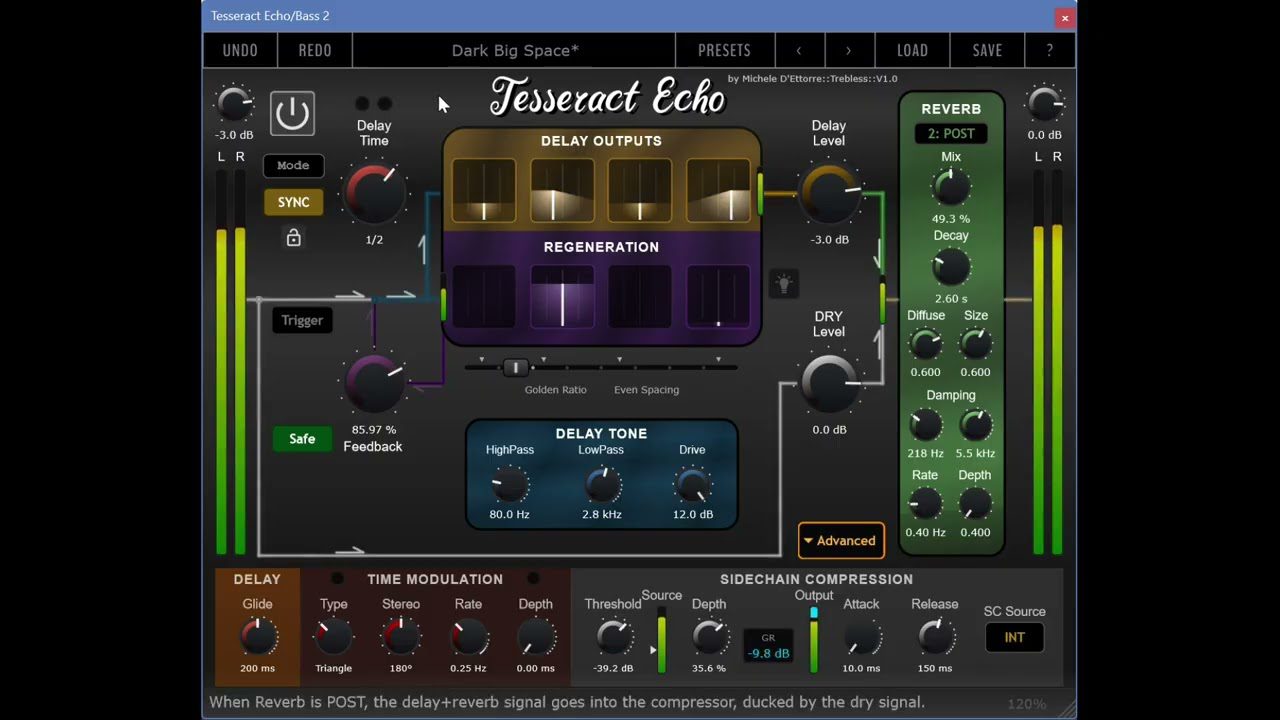Image resolution: width=1280 pixels, height=720 pixels.
Task: Click the GR -9.8 dB readout
Action: [768, 646]
